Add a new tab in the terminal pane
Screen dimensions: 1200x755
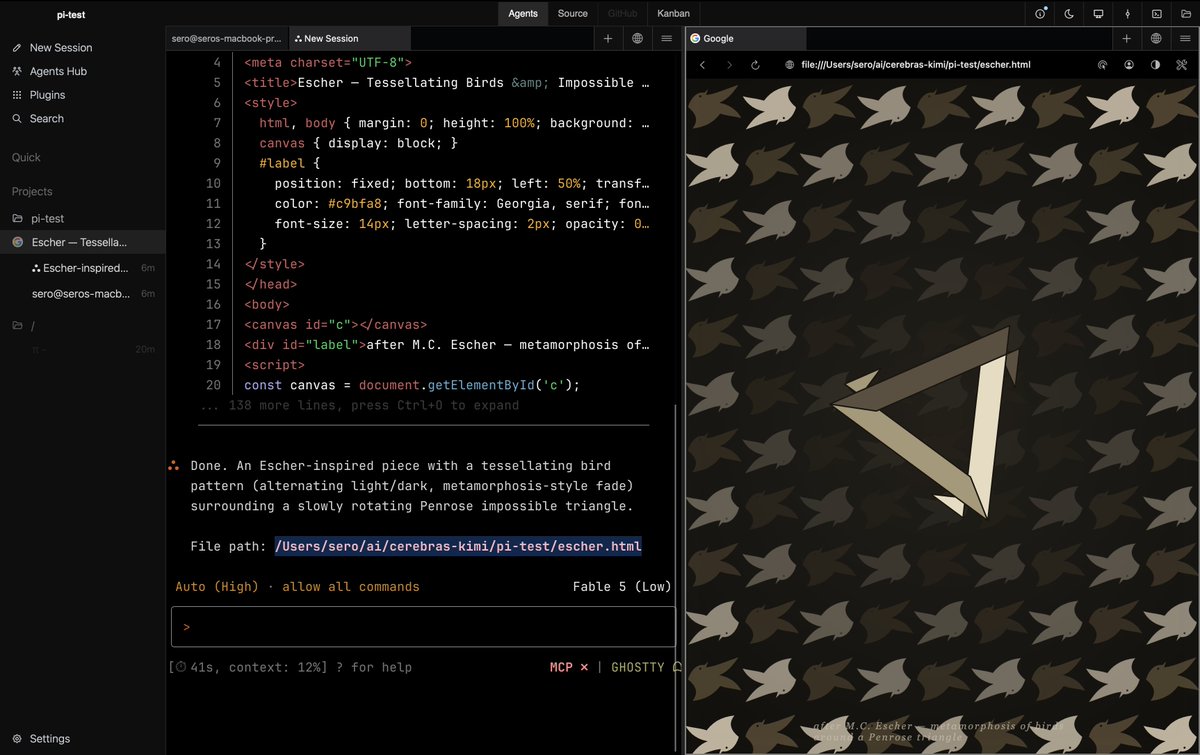[x=608, y=38]
